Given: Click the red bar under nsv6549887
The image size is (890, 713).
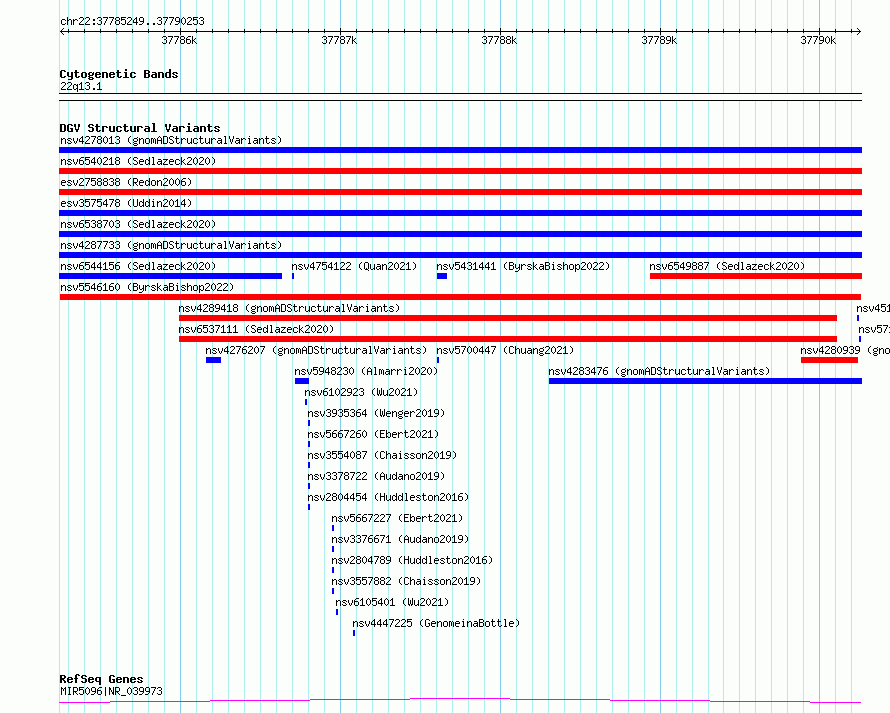Looking at the screenshot, I should 756,276.
